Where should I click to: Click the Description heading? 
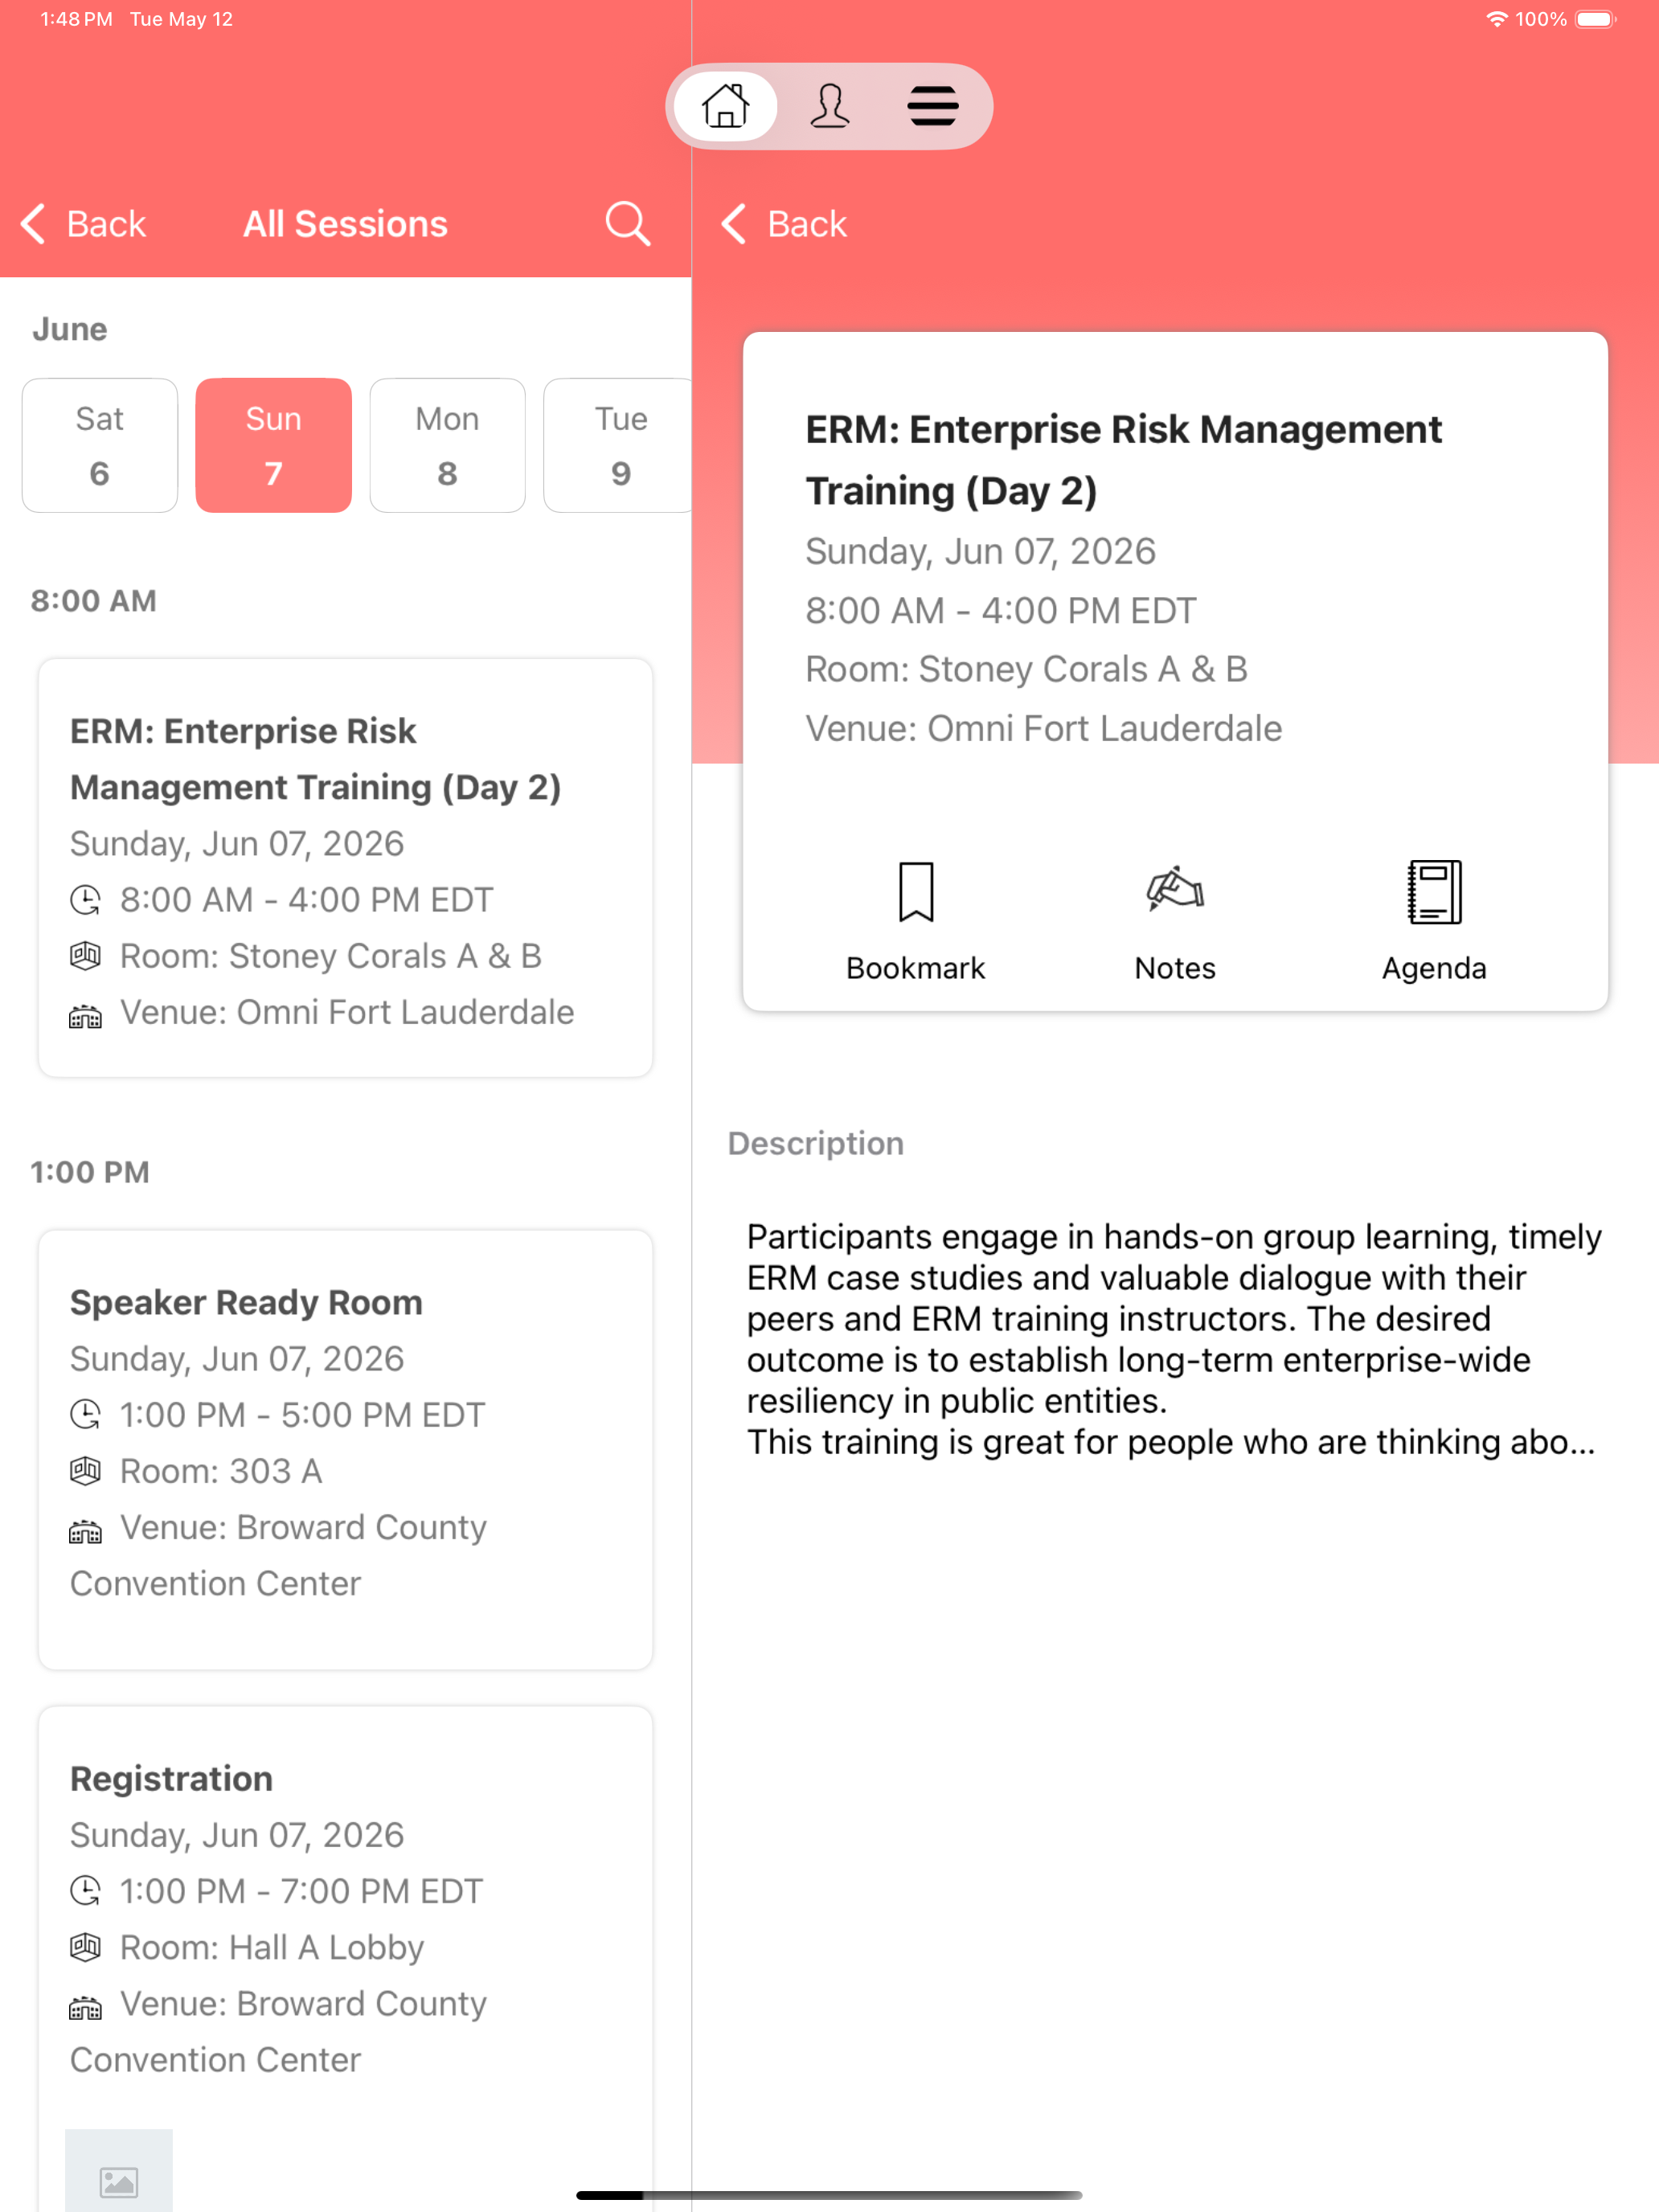(815, 1143)
